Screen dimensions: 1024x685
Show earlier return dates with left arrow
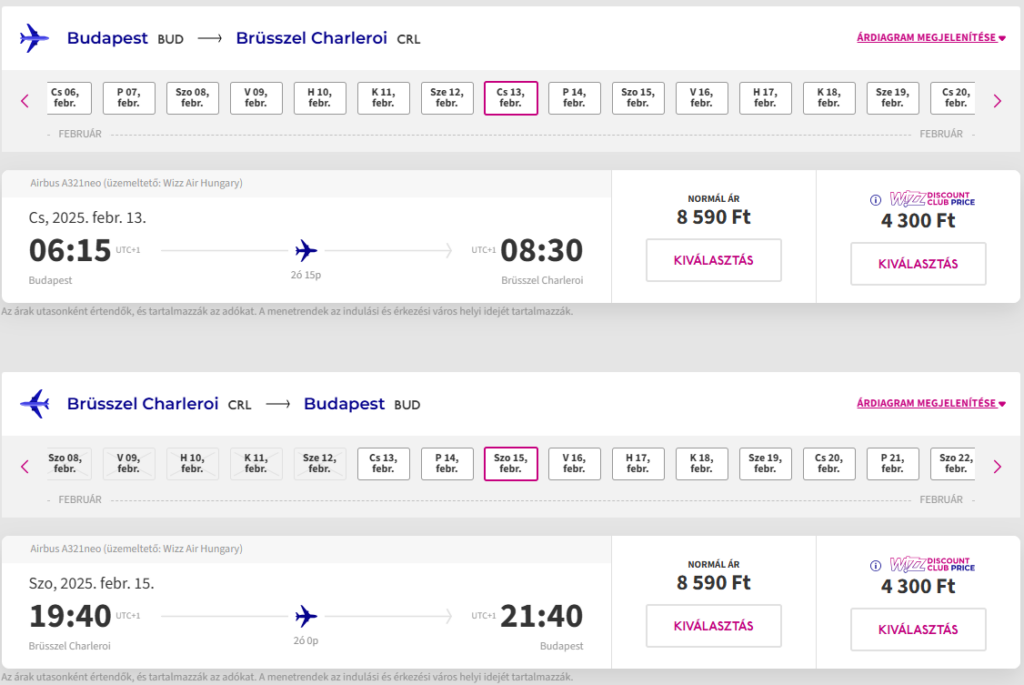click(x=25, y=467)
